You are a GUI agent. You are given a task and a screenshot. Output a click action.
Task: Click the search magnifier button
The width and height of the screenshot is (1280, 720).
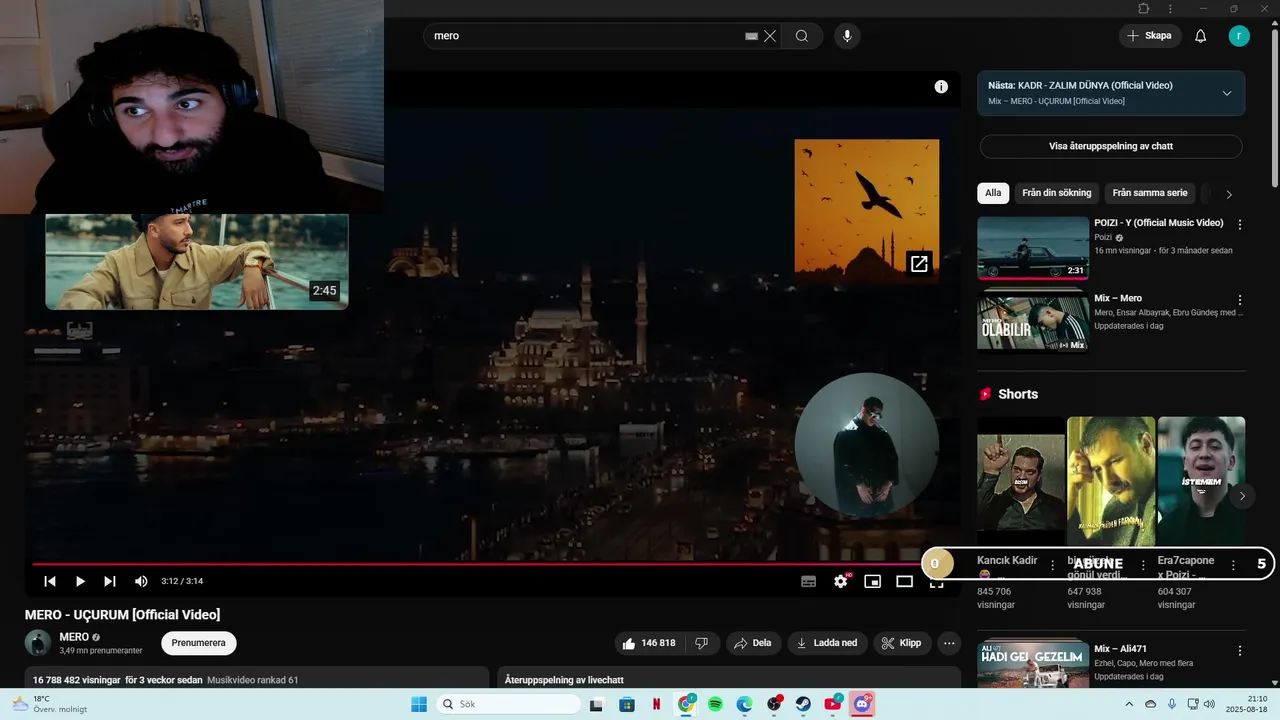pos(802,36)
